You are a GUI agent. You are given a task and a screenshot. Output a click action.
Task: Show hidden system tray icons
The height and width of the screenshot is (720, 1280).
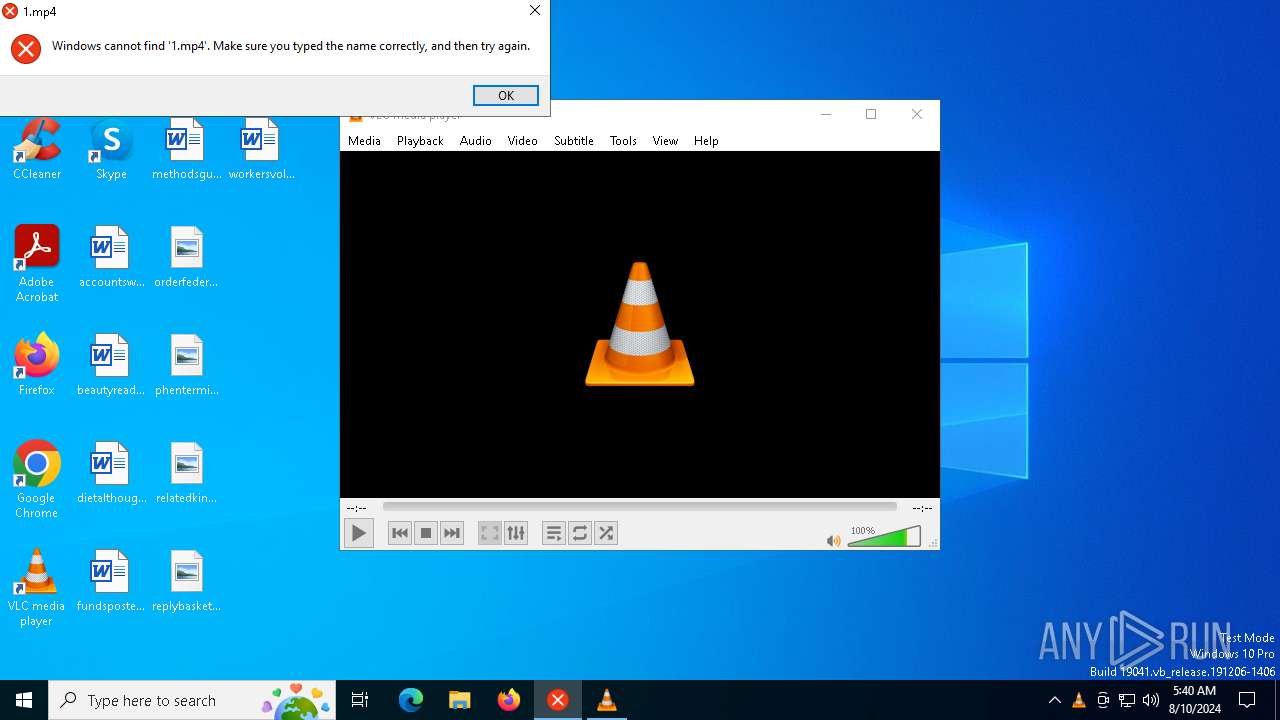1055,700
